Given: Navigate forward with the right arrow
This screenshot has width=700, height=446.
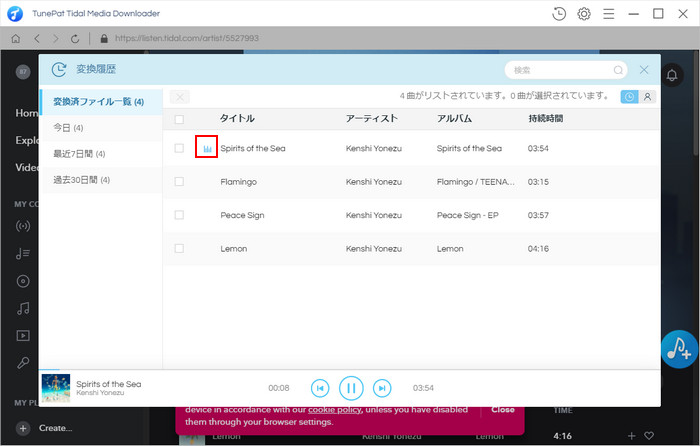Looking at the screenshot, I should (x=56, y=38).
